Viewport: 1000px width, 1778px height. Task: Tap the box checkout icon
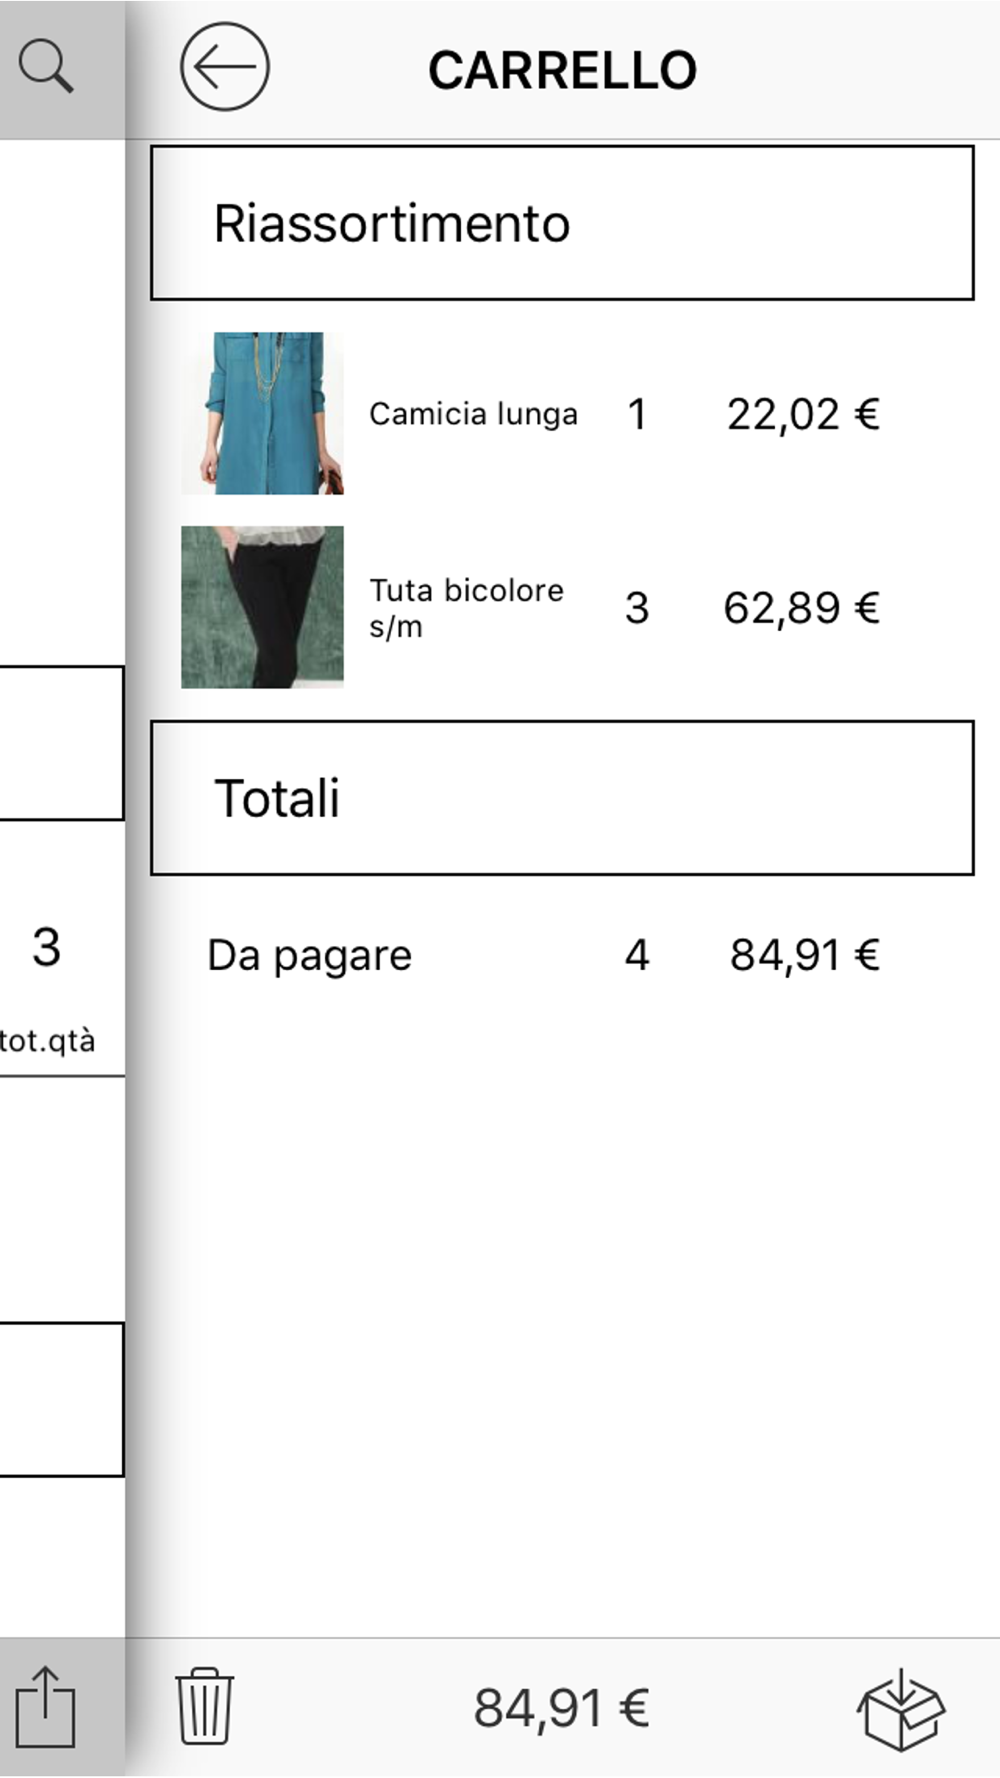point(900,1709)
